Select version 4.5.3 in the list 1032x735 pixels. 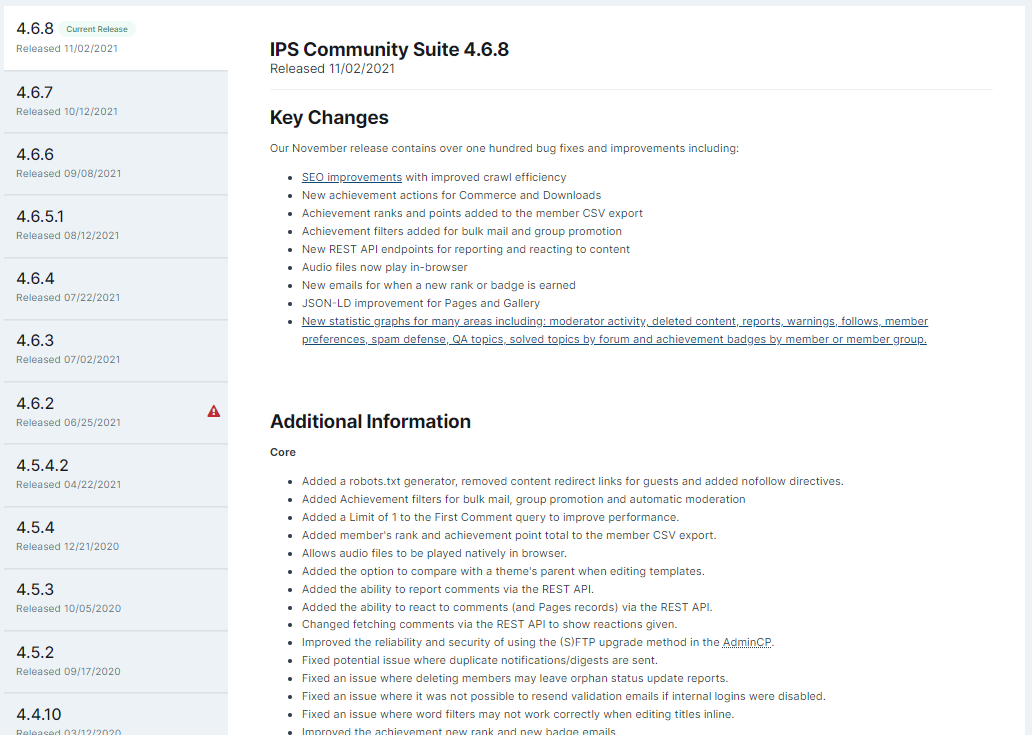(116, 599)
